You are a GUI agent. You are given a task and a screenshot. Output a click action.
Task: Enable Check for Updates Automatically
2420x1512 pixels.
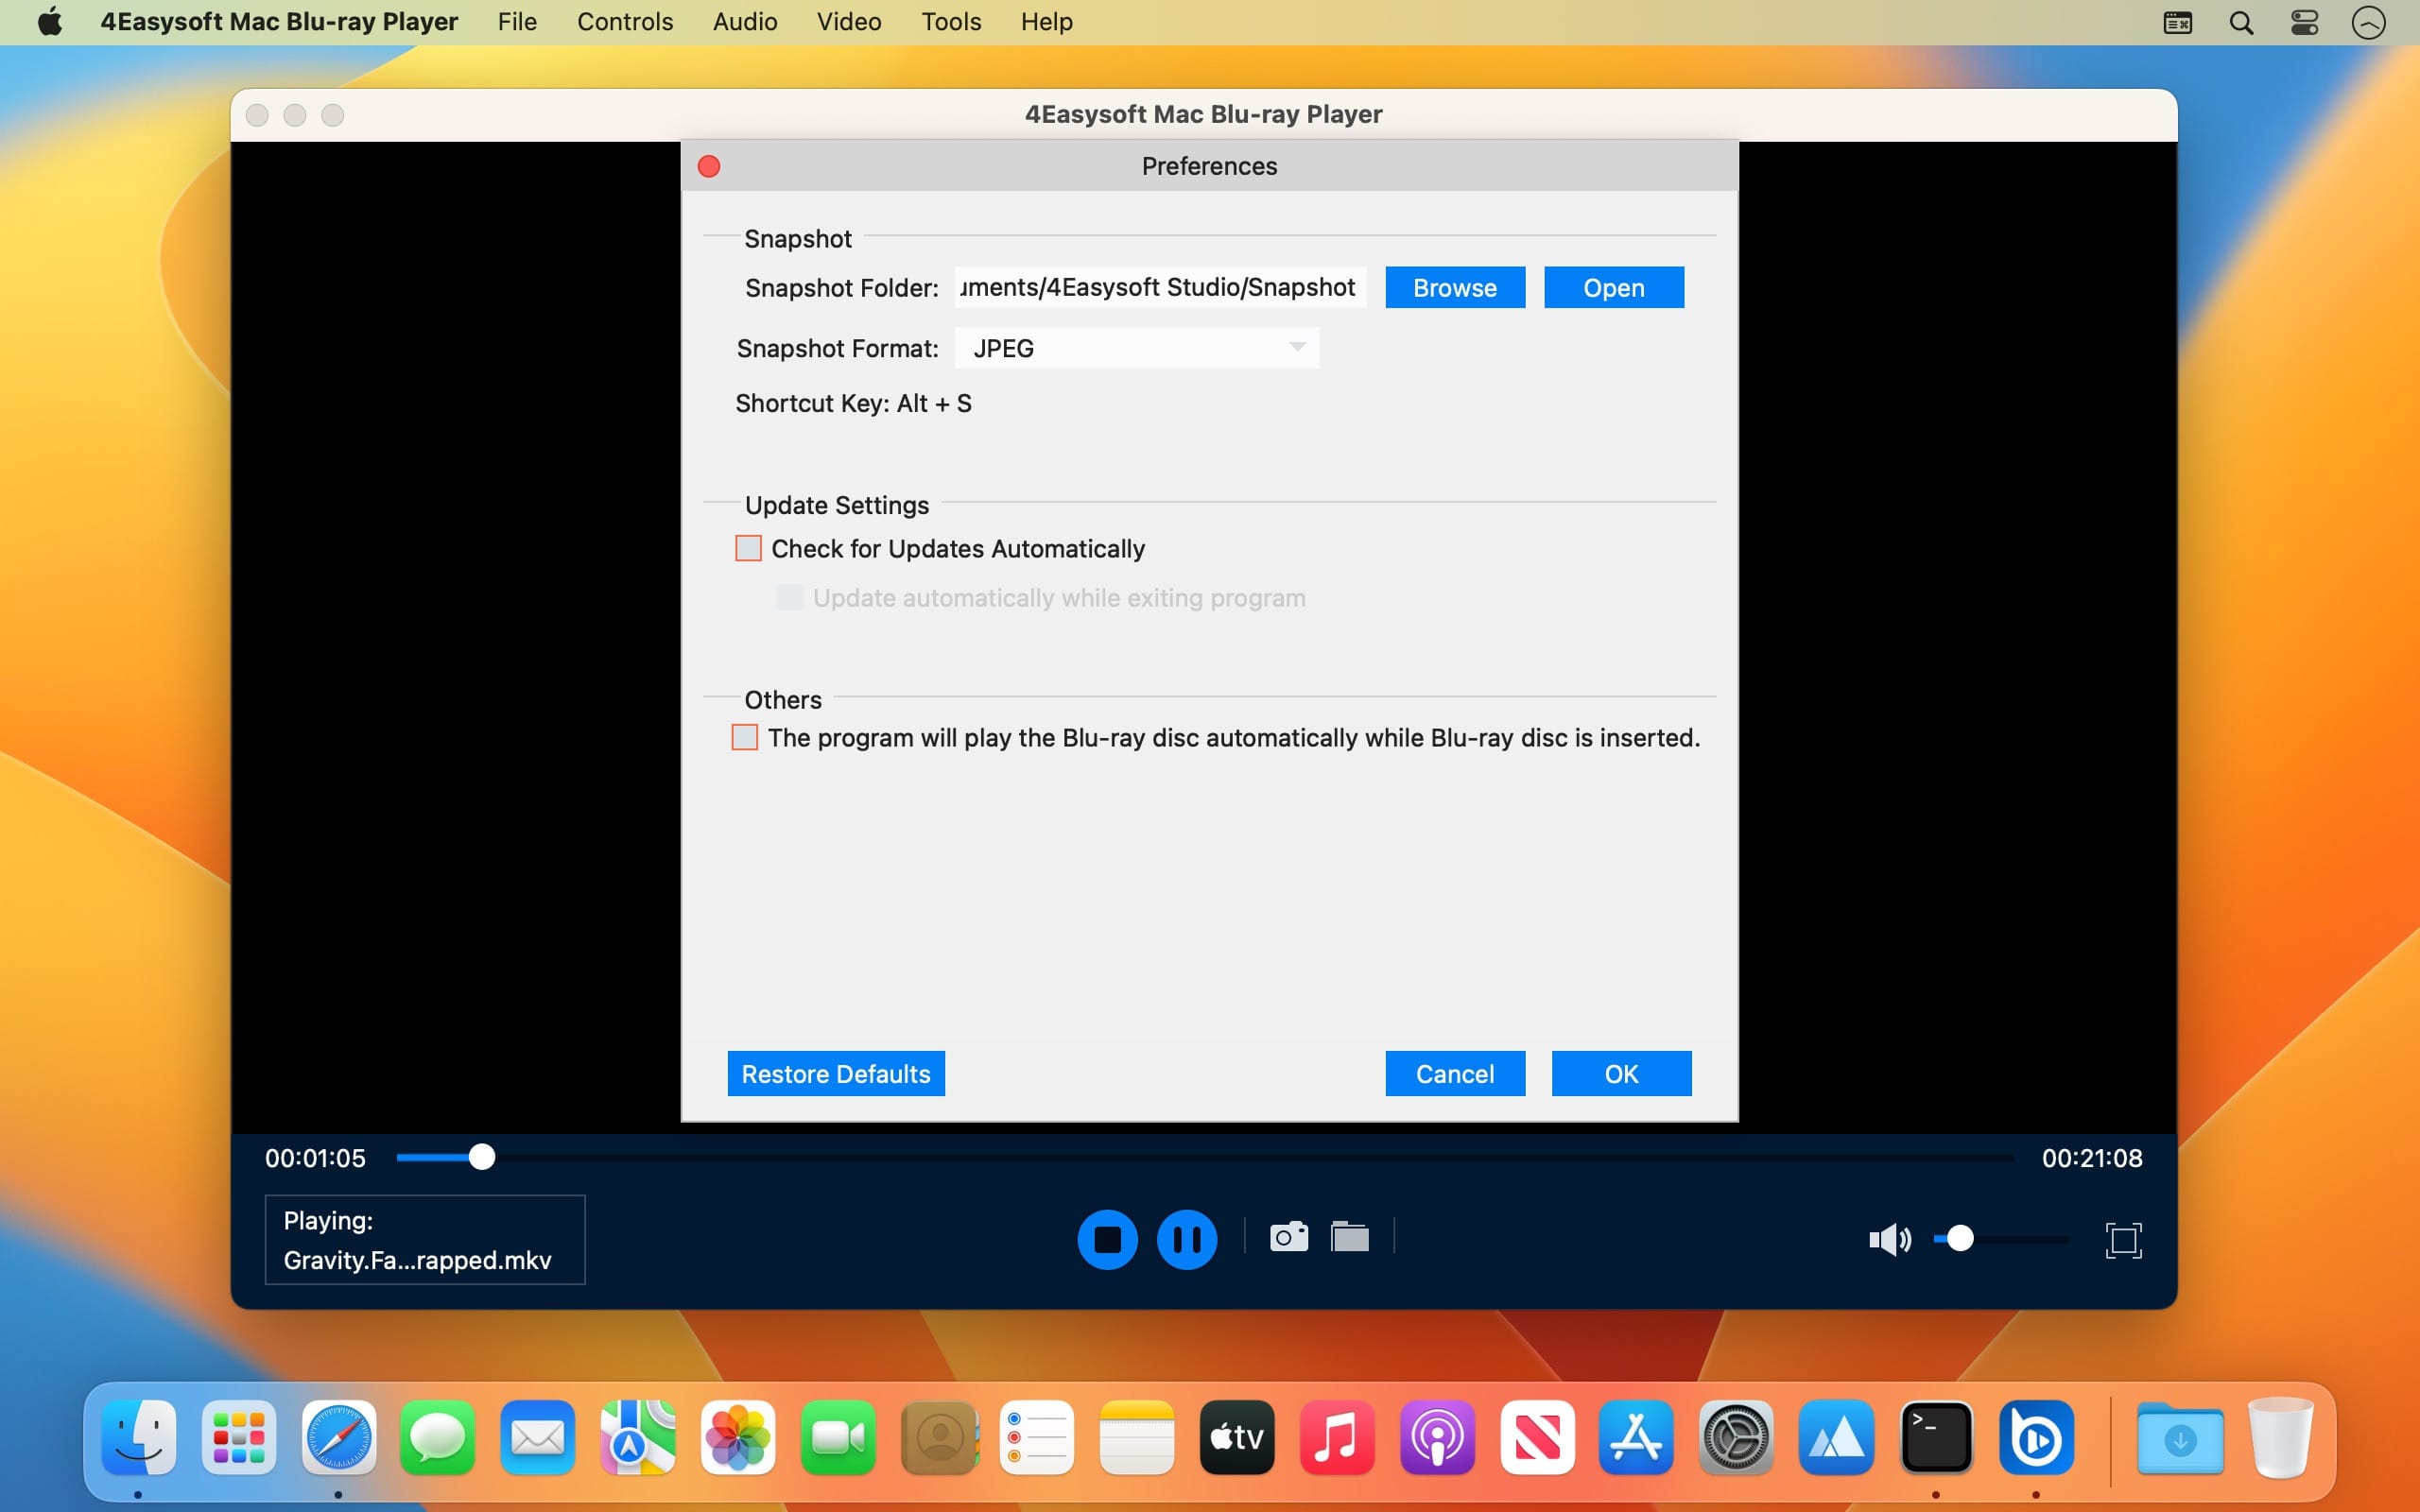[x=748, y=548]
